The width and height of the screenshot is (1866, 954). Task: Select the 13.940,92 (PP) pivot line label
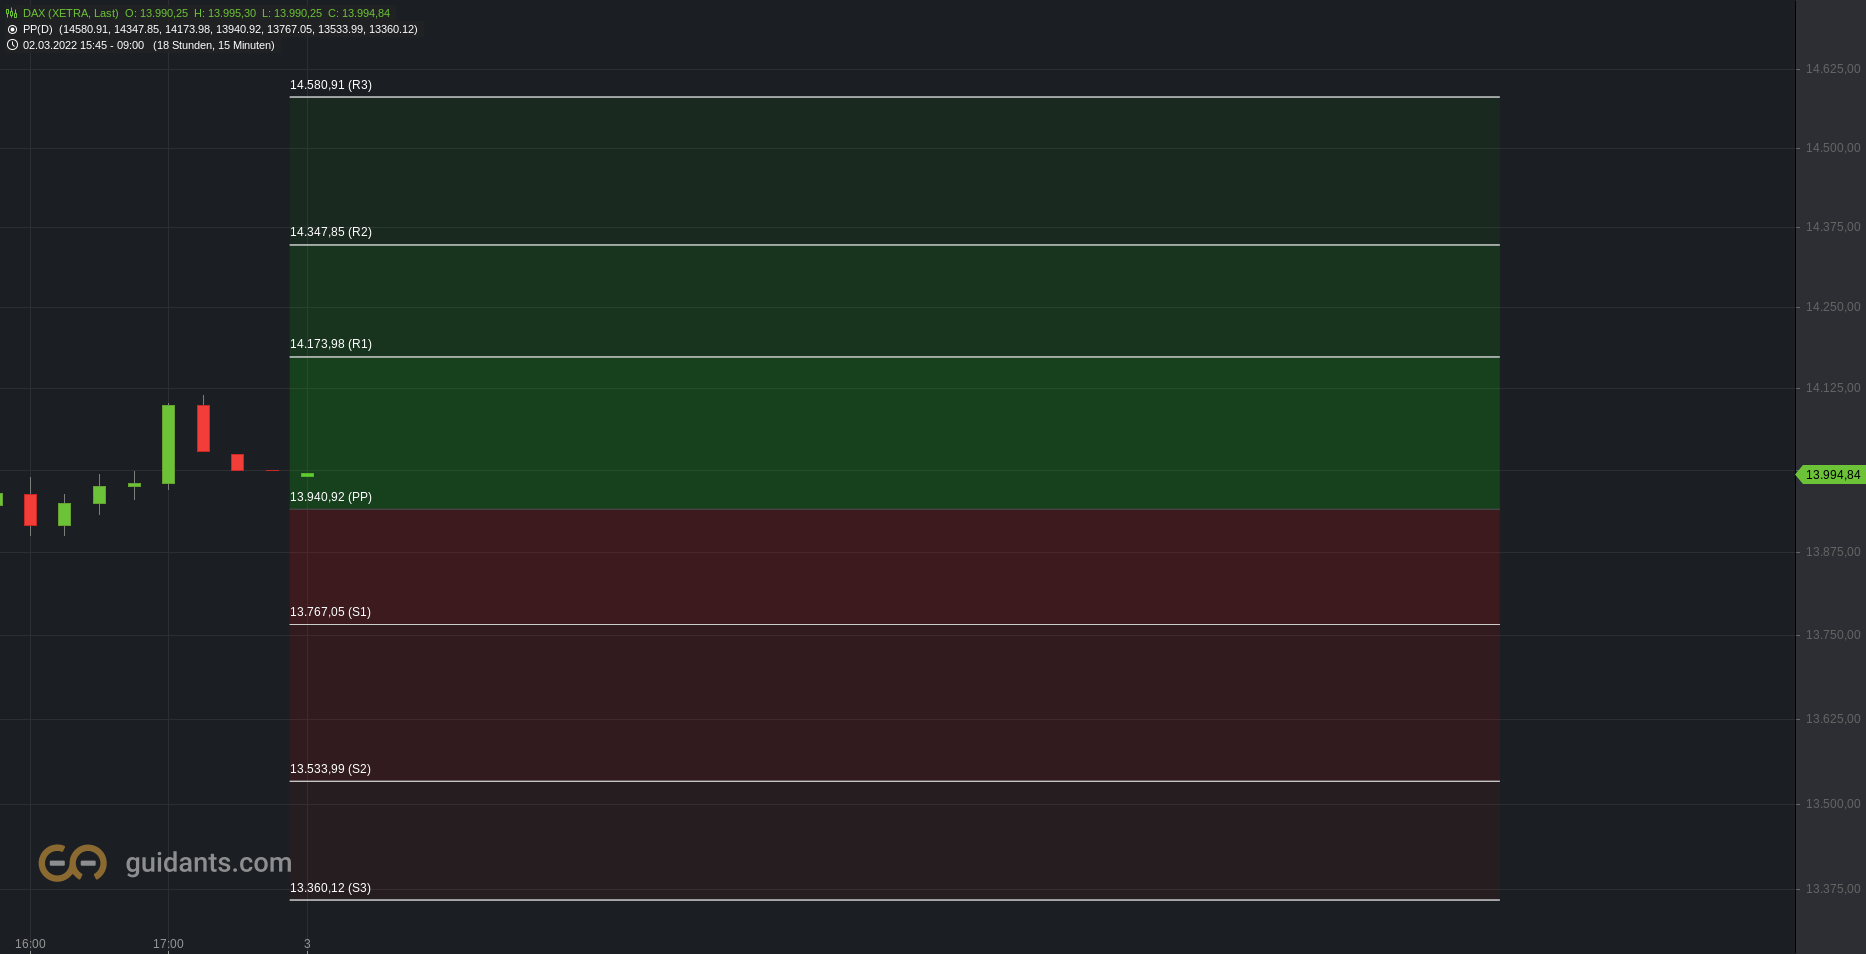coord(331,497)
